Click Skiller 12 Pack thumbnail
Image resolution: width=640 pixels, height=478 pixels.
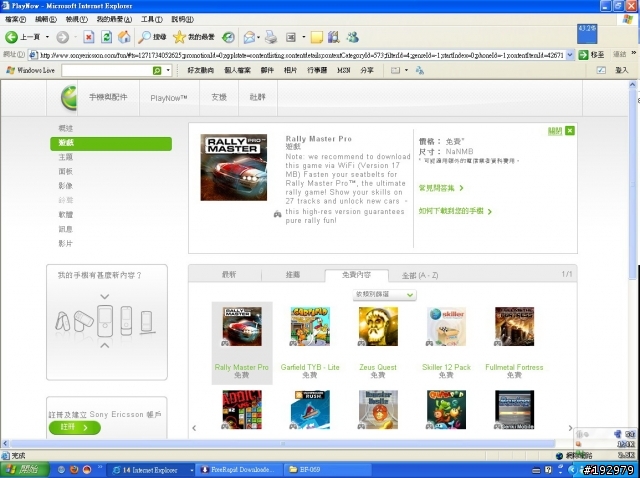[446, 327]
